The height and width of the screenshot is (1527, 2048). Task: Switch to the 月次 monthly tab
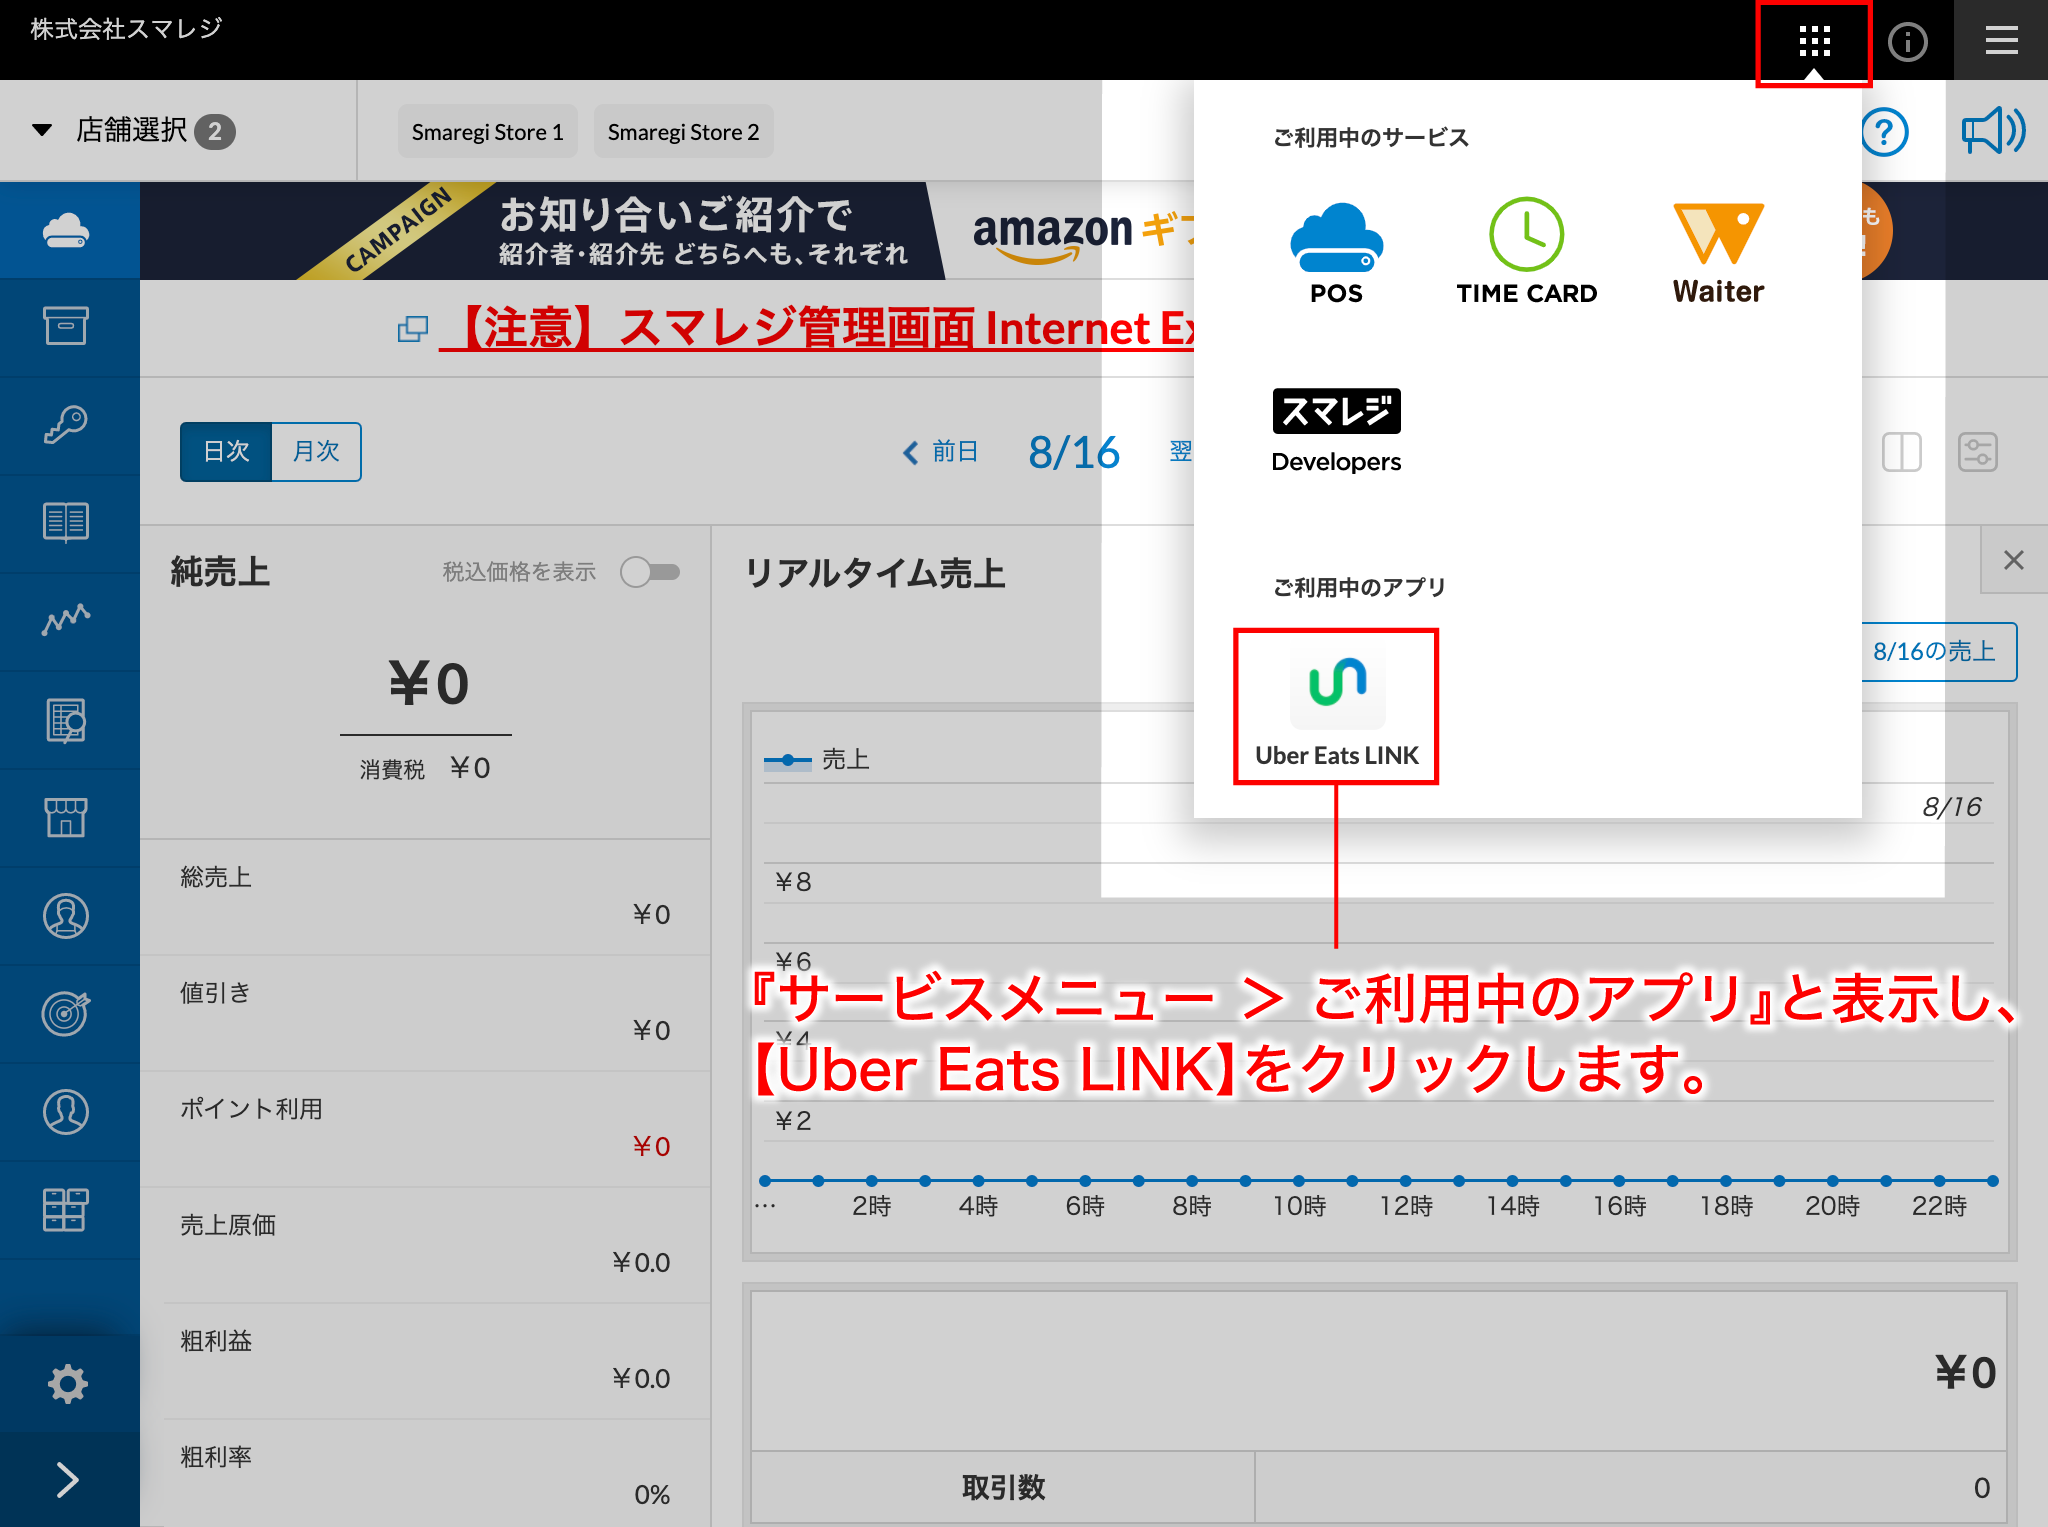coord(316,452)
